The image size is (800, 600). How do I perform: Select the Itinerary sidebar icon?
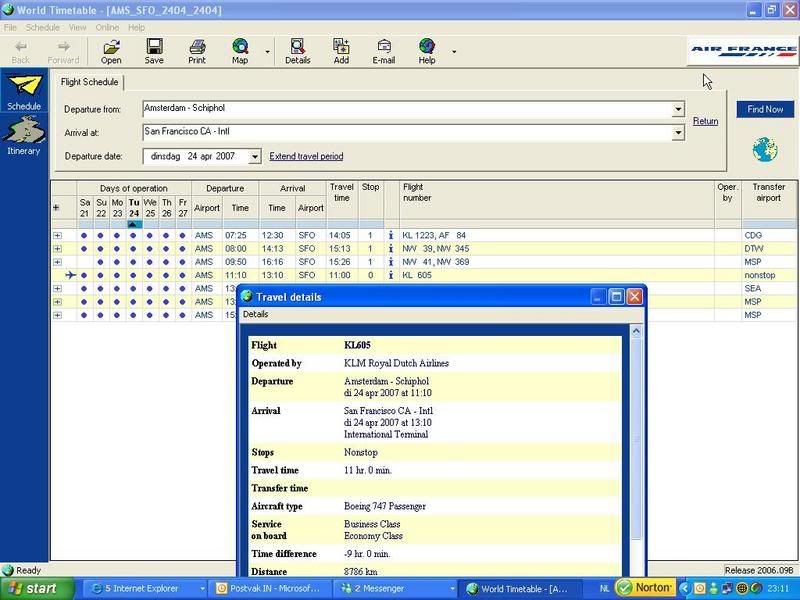[x=23, y=135]
